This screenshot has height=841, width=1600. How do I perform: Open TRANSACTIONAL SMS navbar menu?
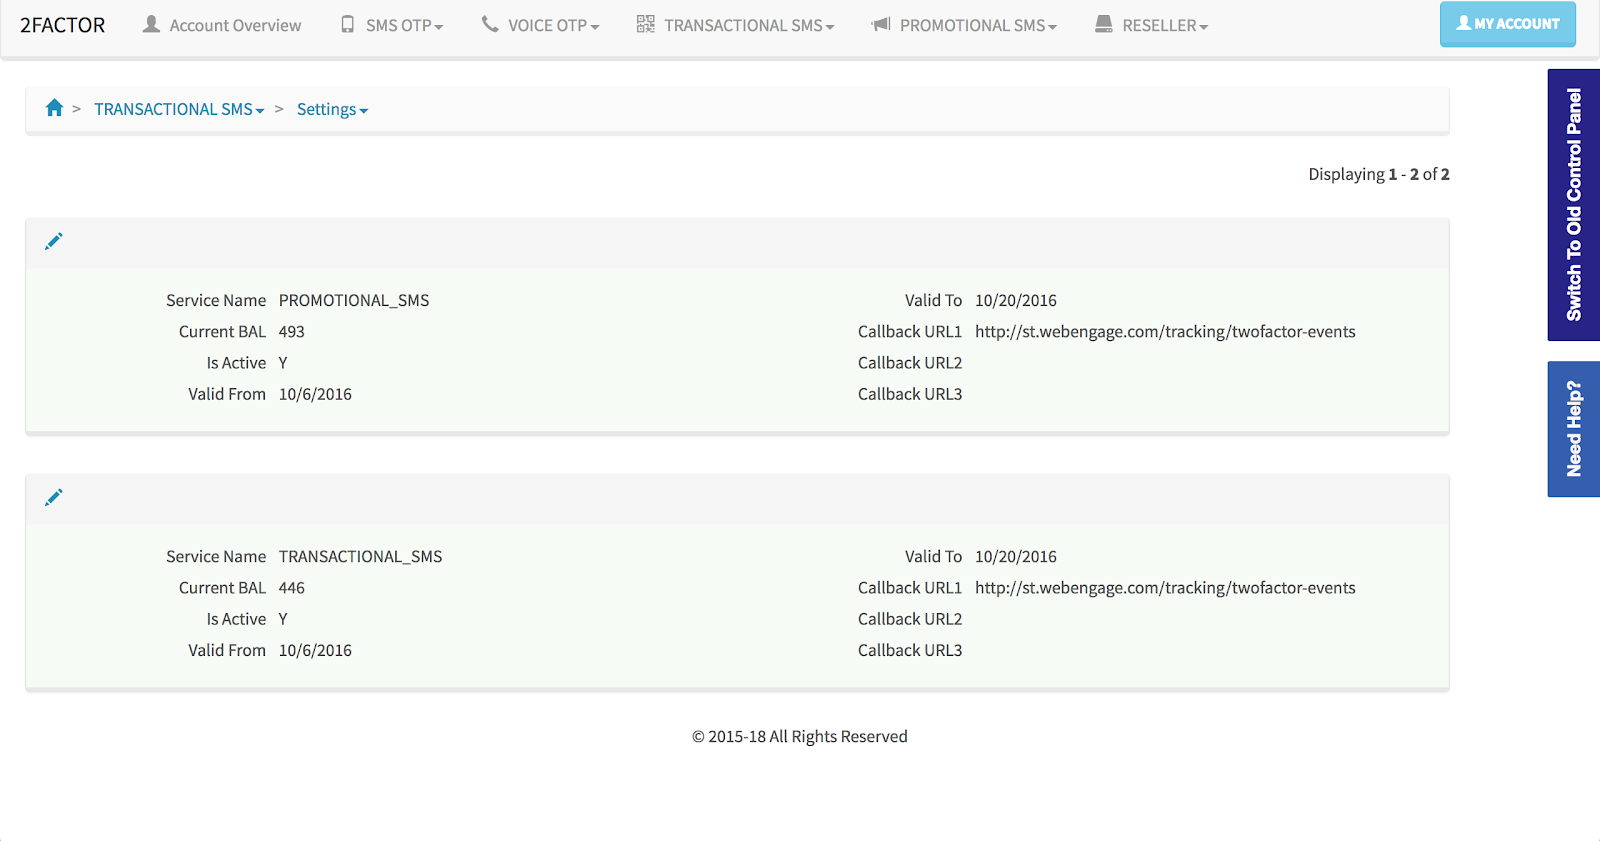pyautogui.click(x=736, y=25)
